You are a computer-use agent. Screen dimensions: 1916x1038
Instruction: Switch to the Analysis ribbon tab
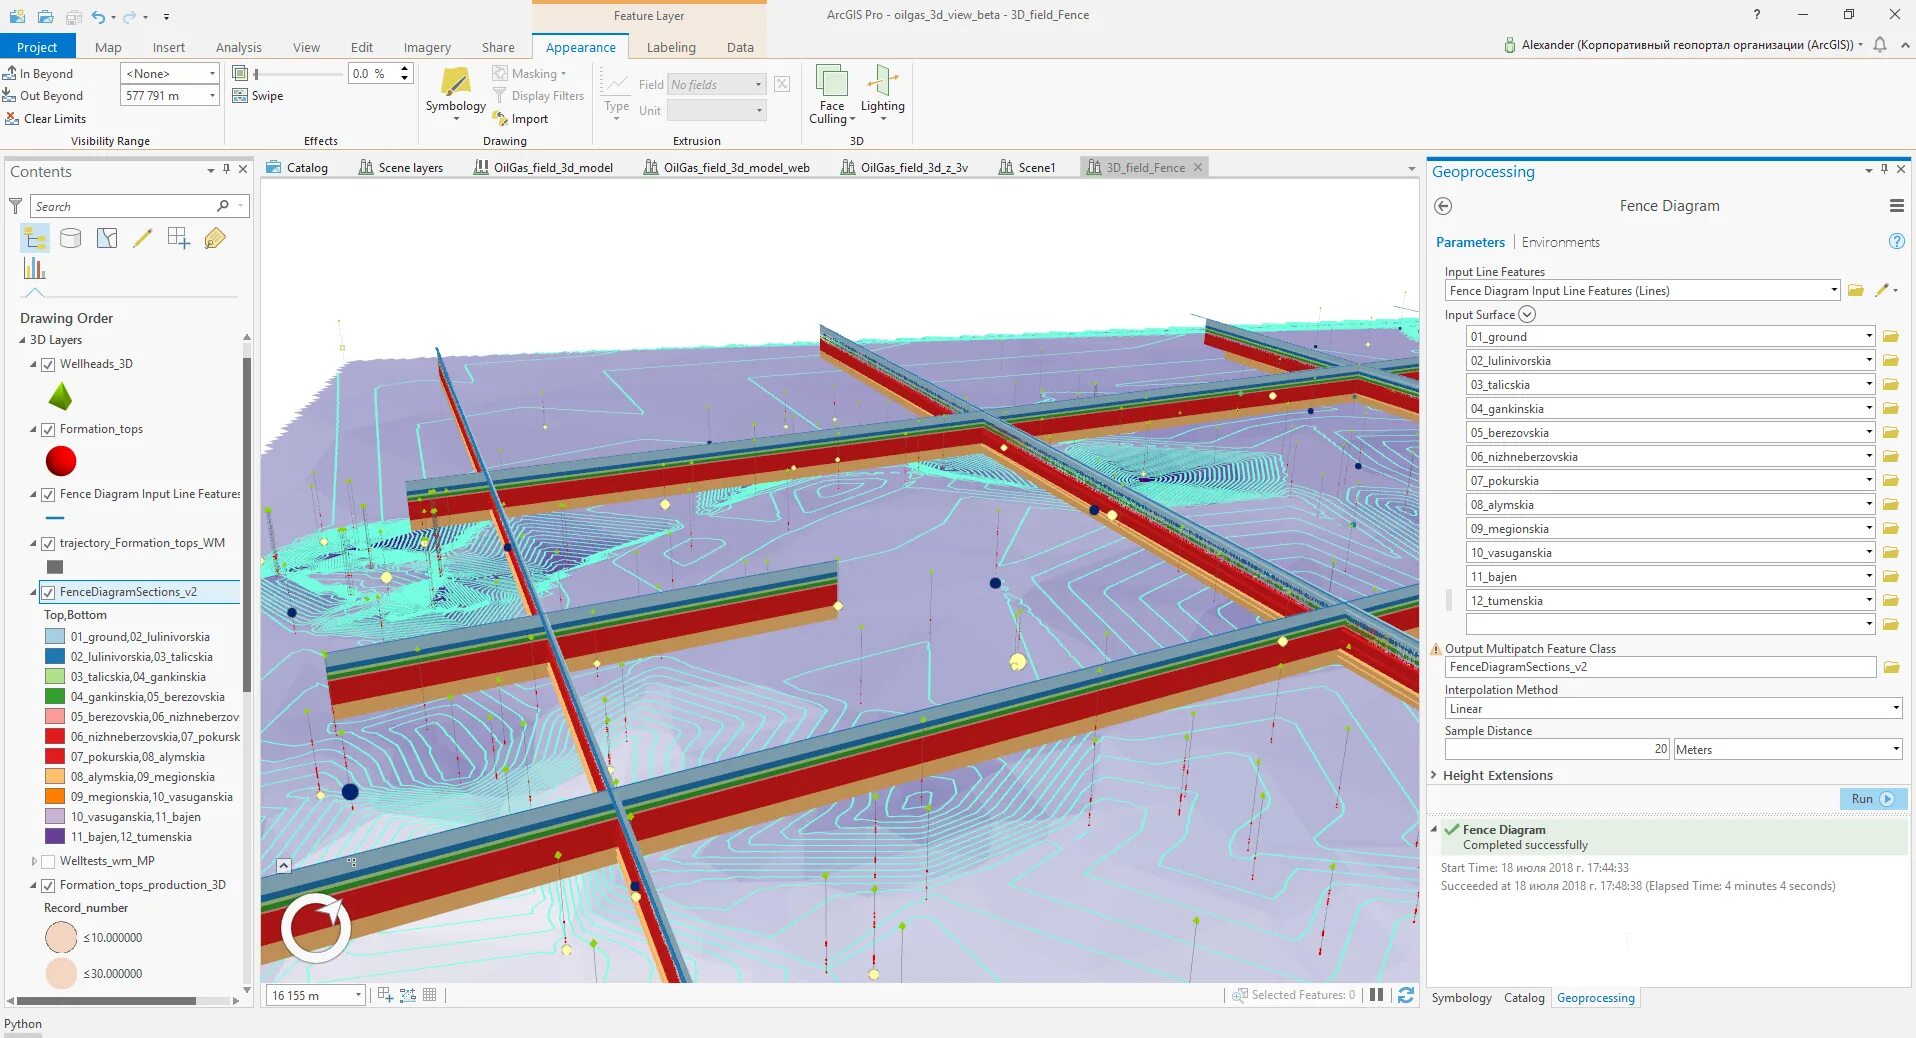pos(238,47)
